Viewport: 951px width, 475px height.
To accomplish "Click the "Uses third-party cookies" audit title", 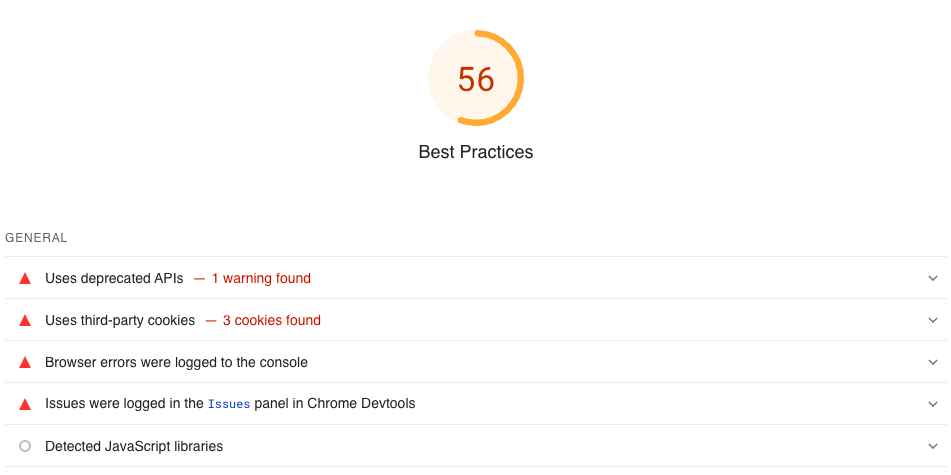I will click(x=120, y=321).
